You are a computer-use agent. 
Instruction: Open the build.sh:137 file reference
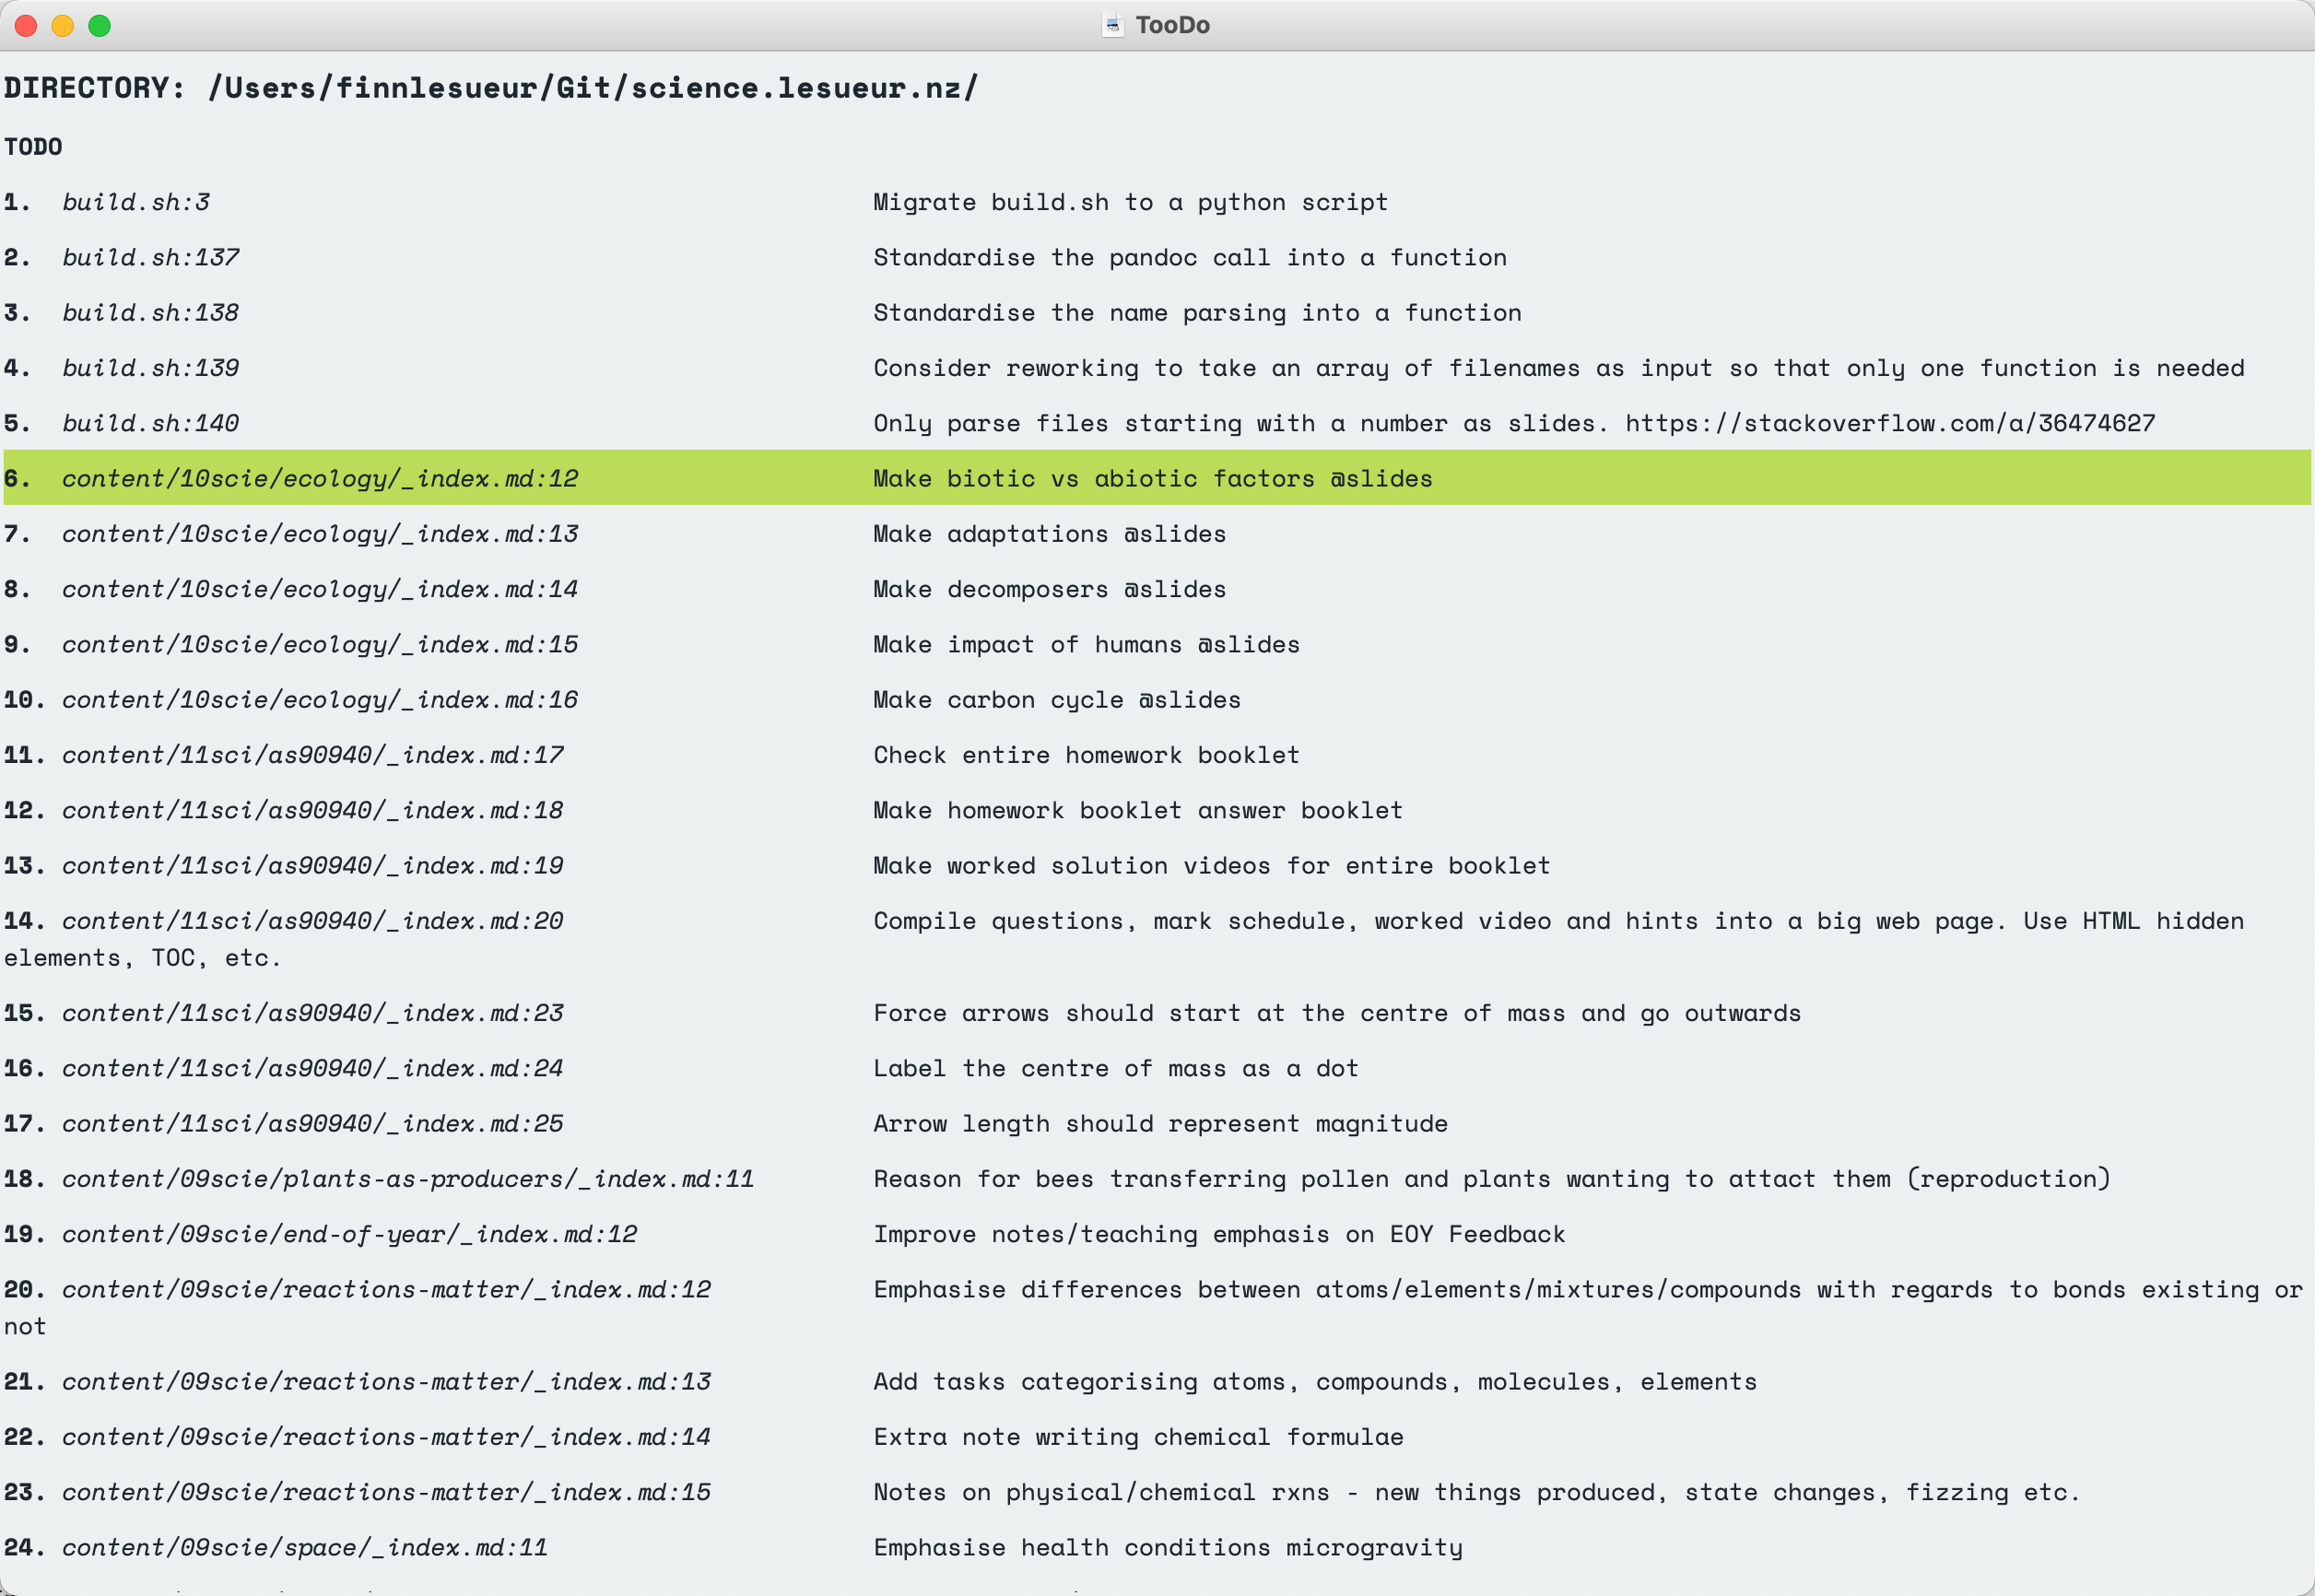coord(150,258)
